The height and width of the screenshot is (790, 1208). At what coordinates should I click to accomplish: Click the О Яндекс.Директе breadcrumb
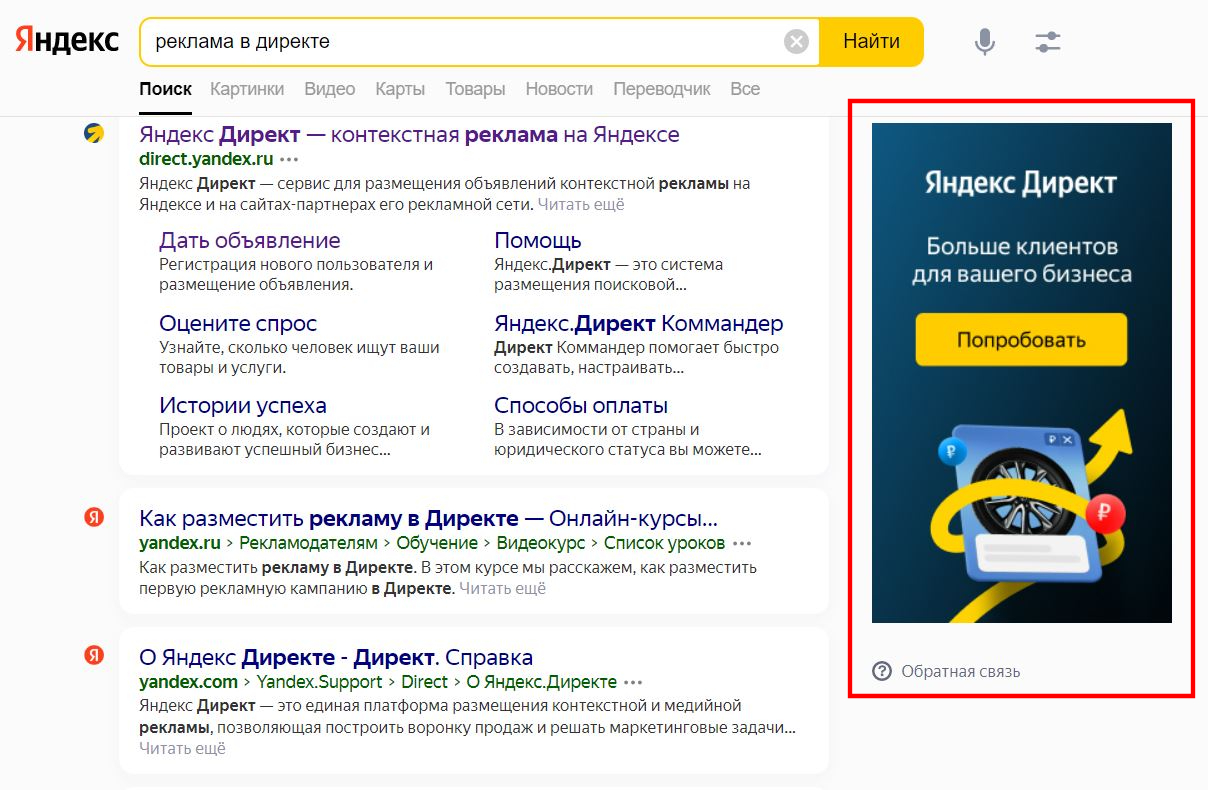[542, 682]
